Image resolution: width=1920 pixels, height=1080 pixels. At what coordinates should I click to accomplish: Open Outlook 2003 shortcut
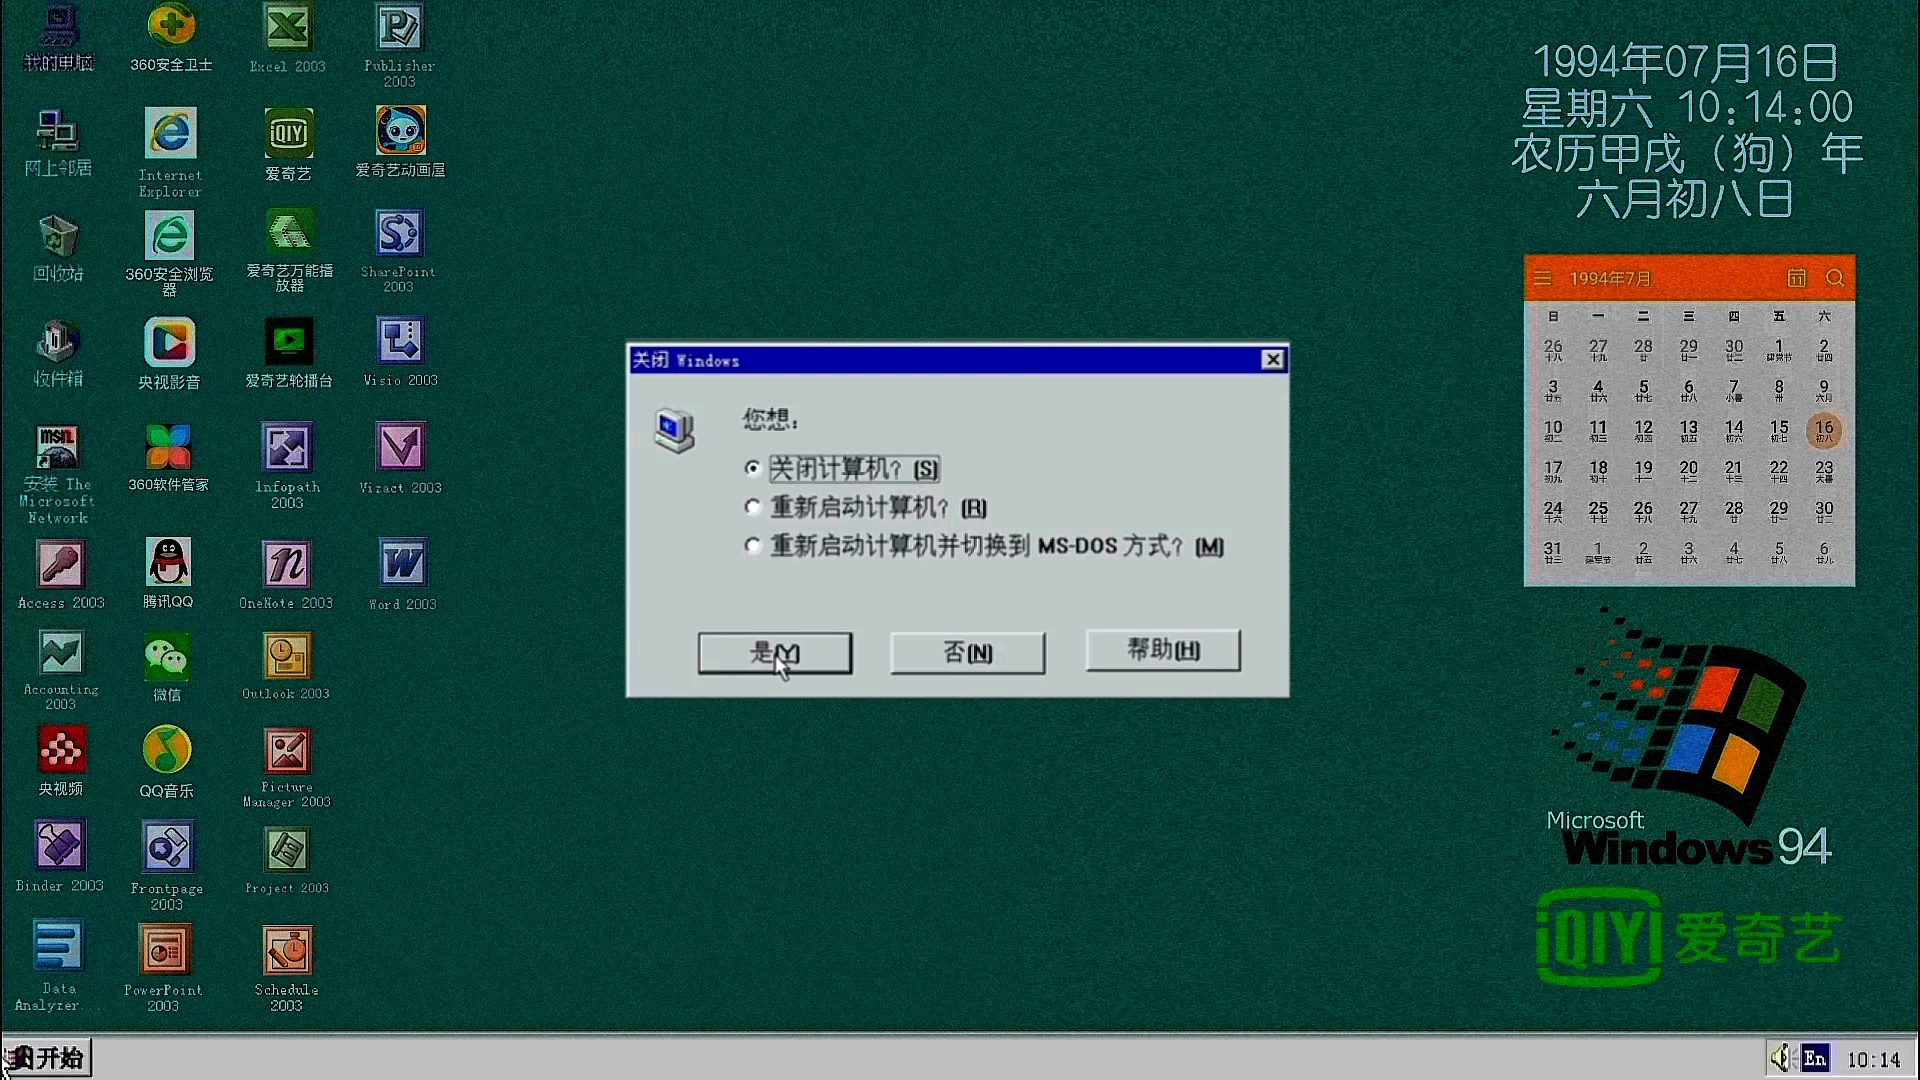click(x=286, y=666)
